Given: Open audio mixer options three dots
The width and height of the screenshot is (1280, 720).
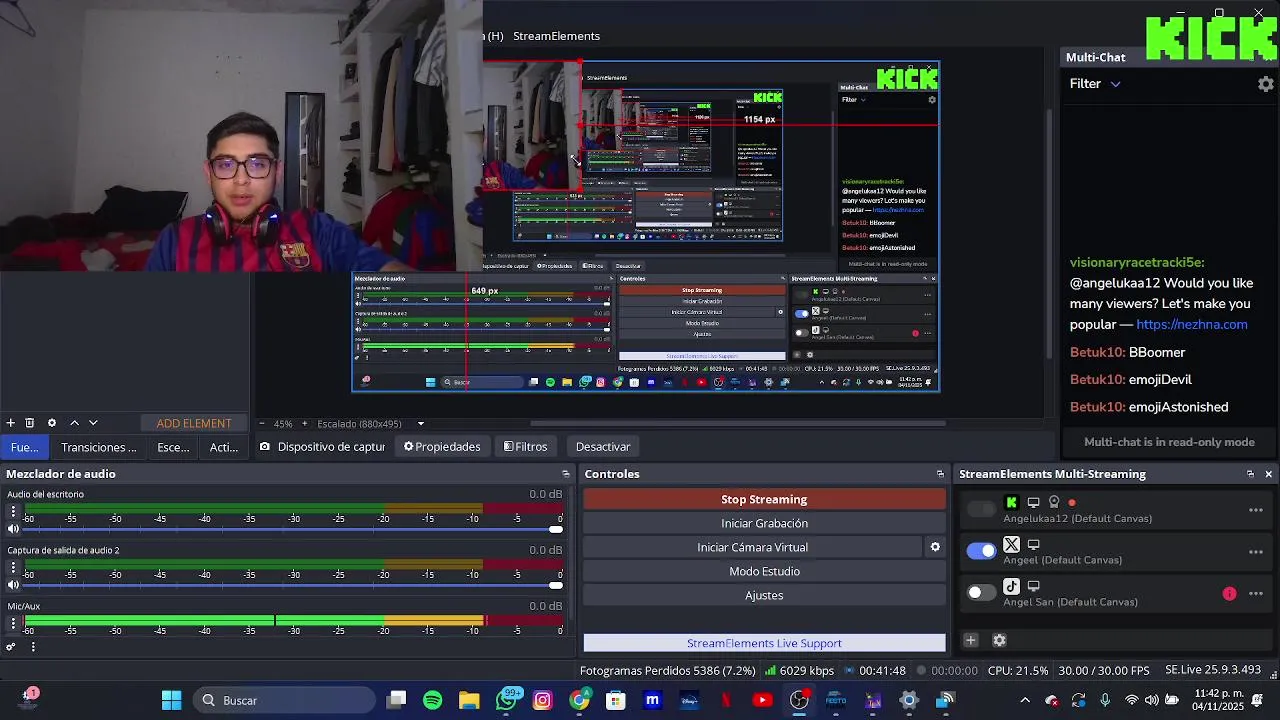Looking at the screenshot, I should (33, 647).
